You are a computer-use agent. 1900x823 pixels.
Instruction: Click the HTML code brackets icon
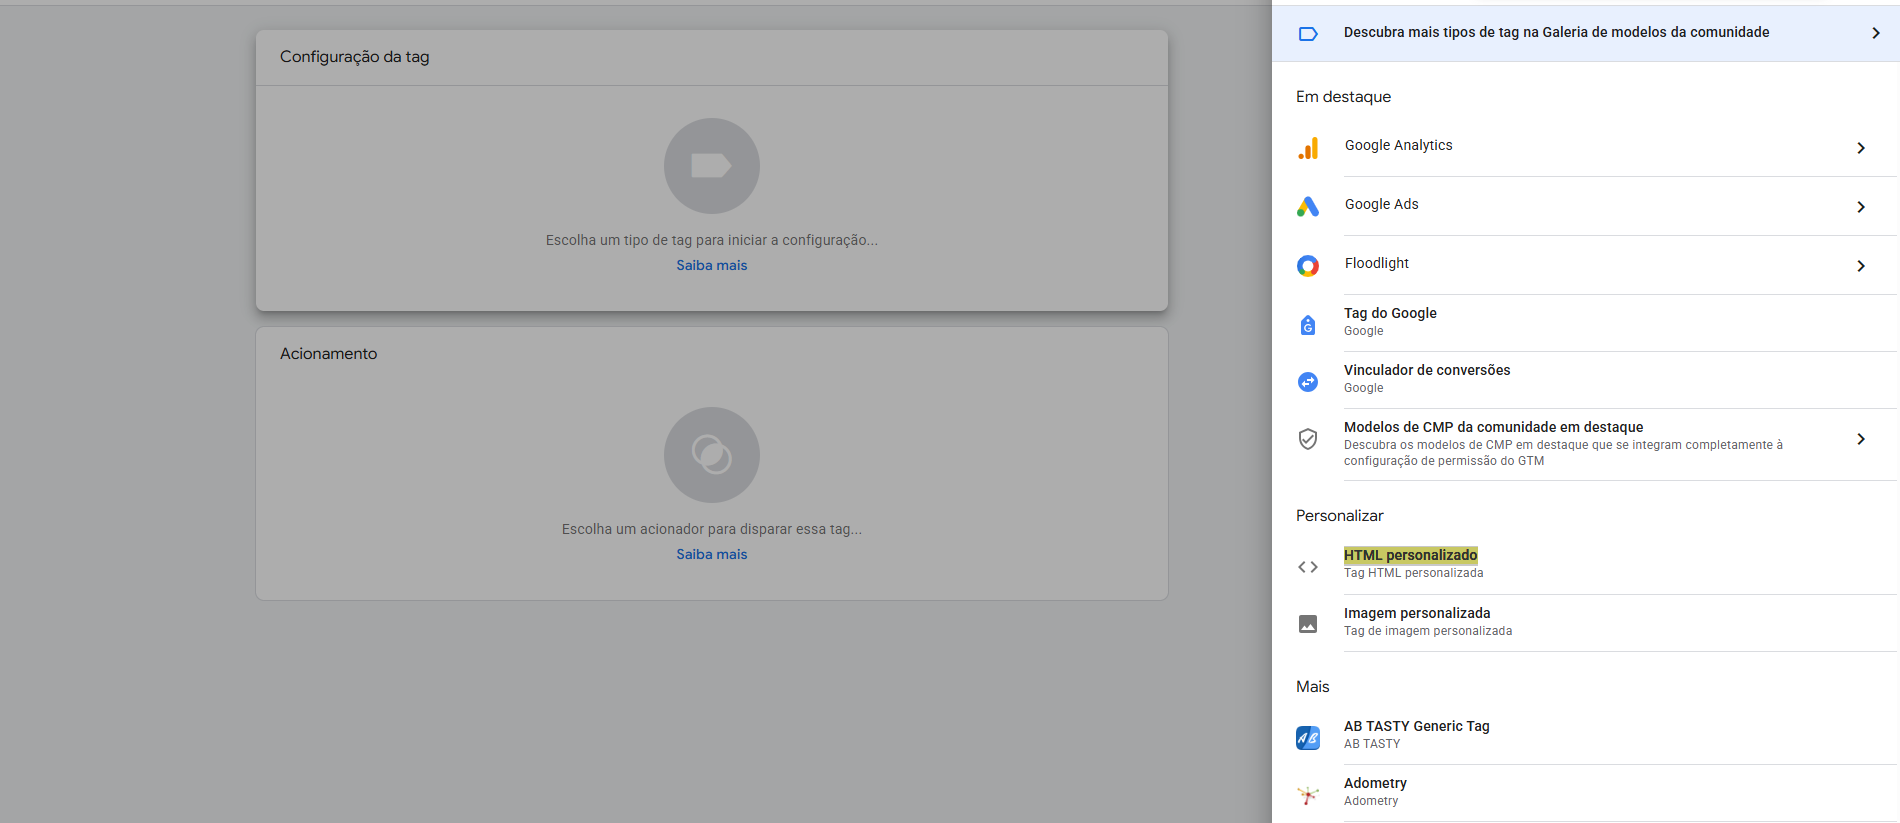[x=1308, y=567]
